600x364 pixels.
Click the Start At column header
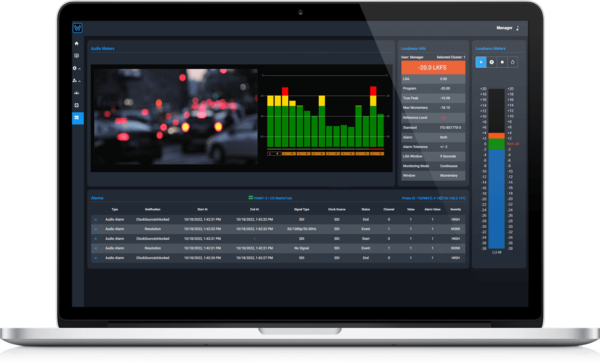tap(202, 209)
